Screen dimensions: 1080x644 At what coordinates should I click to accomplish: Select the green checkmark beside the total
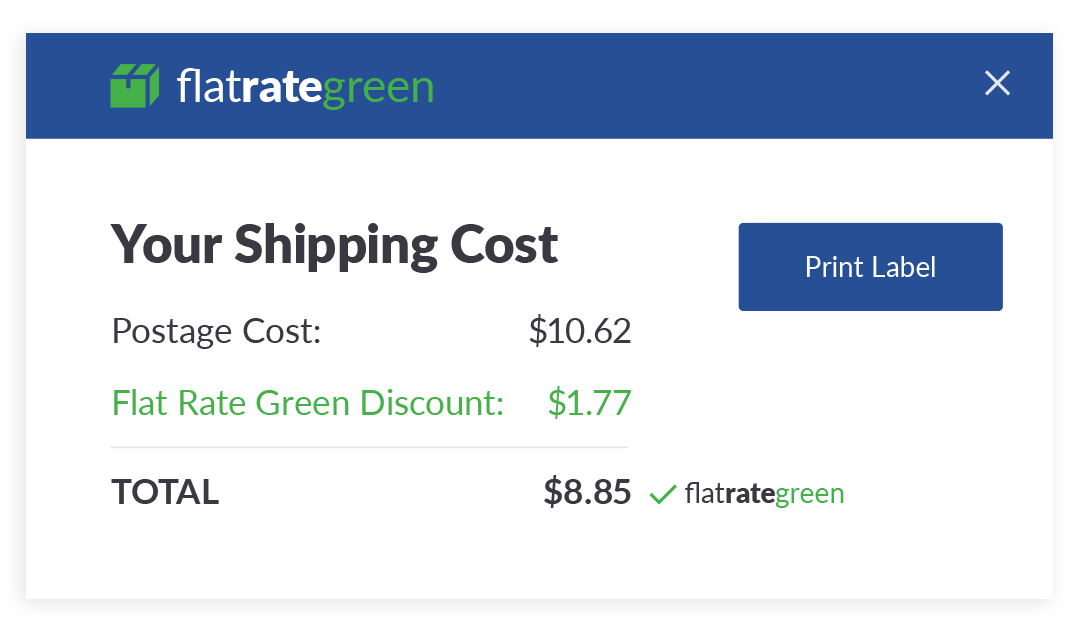click(x=663, y=492)
